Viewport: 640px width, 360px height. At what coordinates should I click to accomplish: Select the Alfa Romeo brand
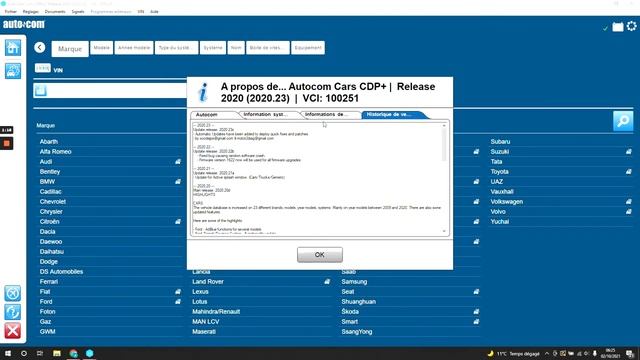[56, 152]
